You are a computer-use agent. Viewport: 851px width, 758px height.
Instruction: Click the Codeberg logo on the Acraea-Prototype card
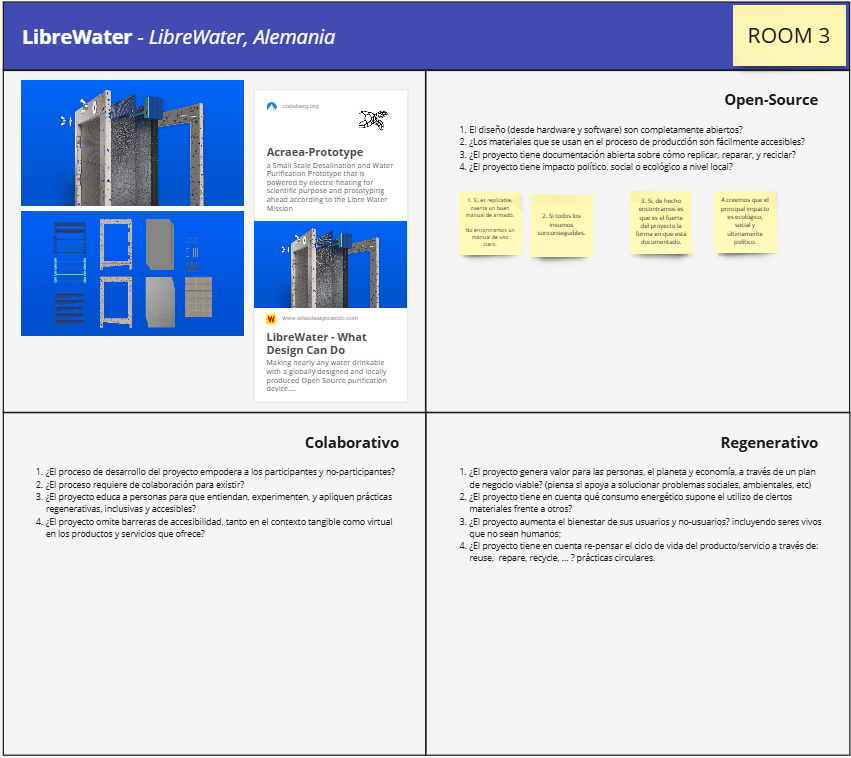(272, 106)
